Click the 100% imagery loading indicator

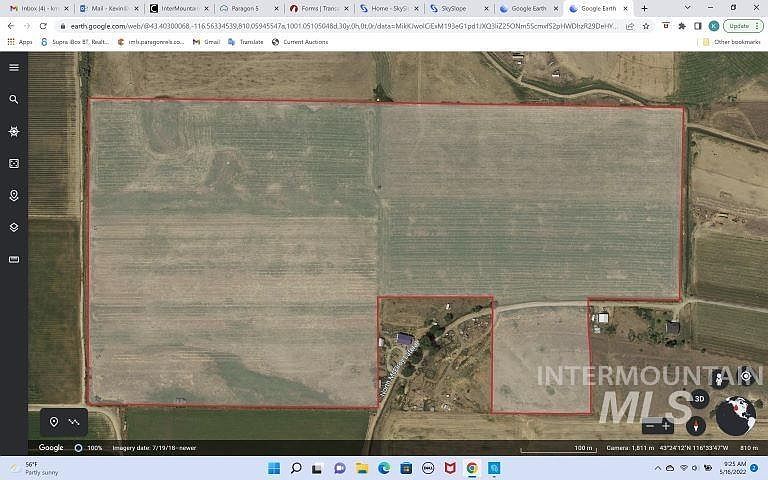[x=89, y=448]
